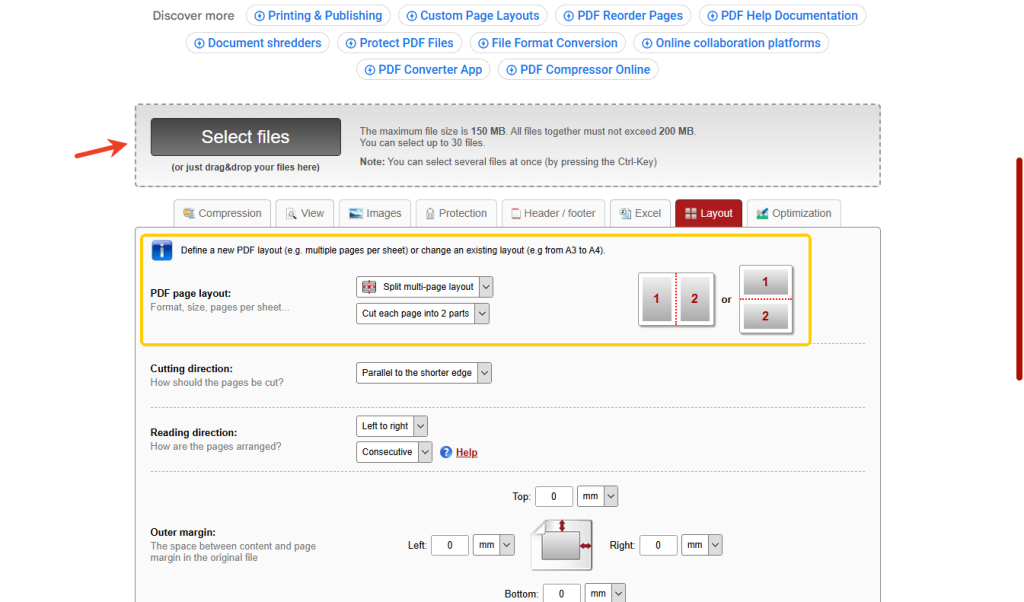Image resolution: width=1024 pixels, height=602 pixels.
Task: Open the Compression tab icon
Action: 190,213
